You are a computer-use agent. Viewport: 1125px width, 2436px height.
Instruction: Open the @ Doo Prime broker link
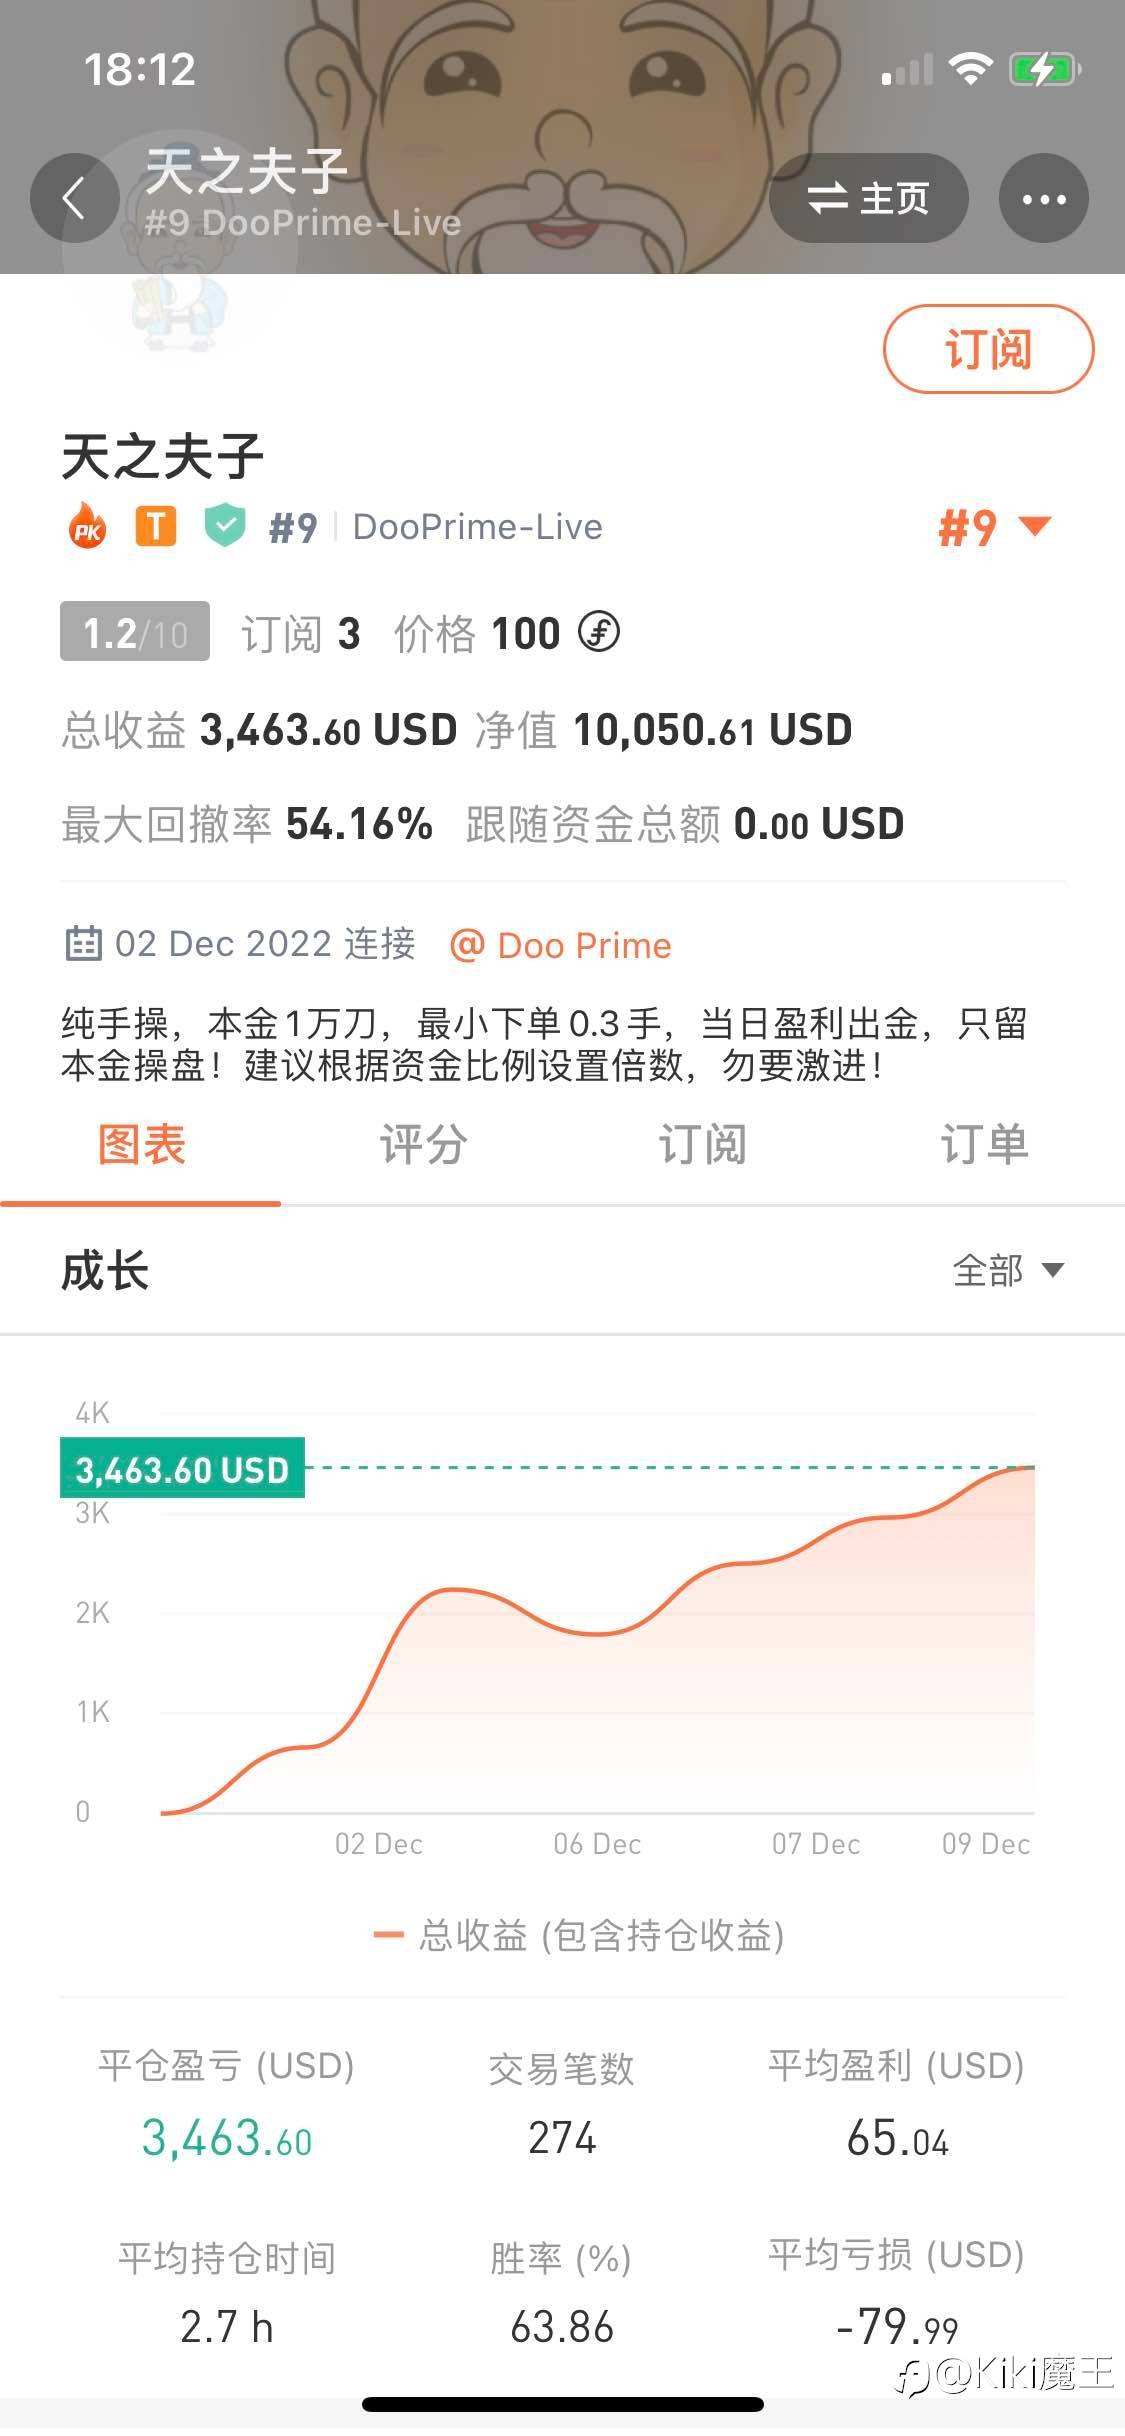pos(561,945)
